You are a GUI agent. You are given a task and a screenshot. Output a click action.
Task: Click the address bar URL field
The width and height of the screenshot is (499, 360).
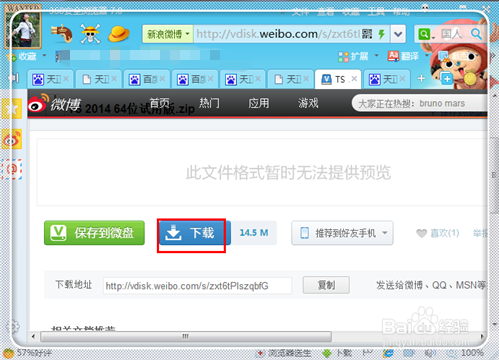coord(277,34)
